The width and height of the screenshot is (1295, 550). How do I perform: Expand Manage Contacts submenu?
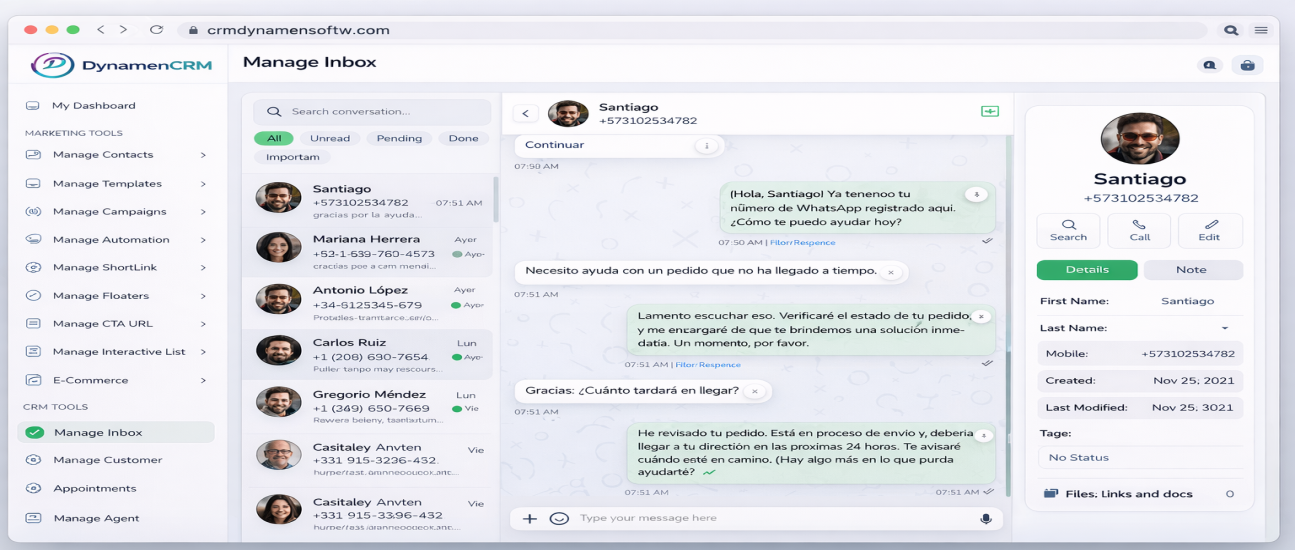point(203,155)
